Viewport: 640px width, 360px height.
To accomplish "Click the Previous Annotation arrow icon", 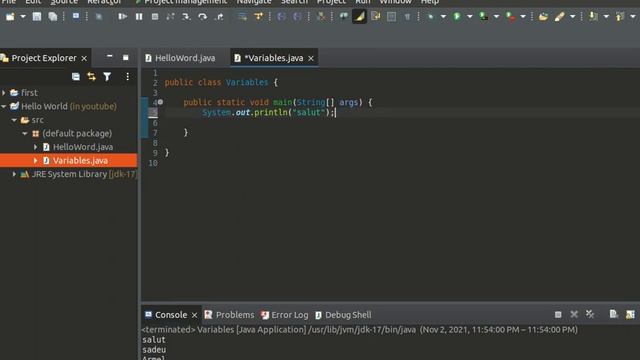I will [x=620, y=17].
